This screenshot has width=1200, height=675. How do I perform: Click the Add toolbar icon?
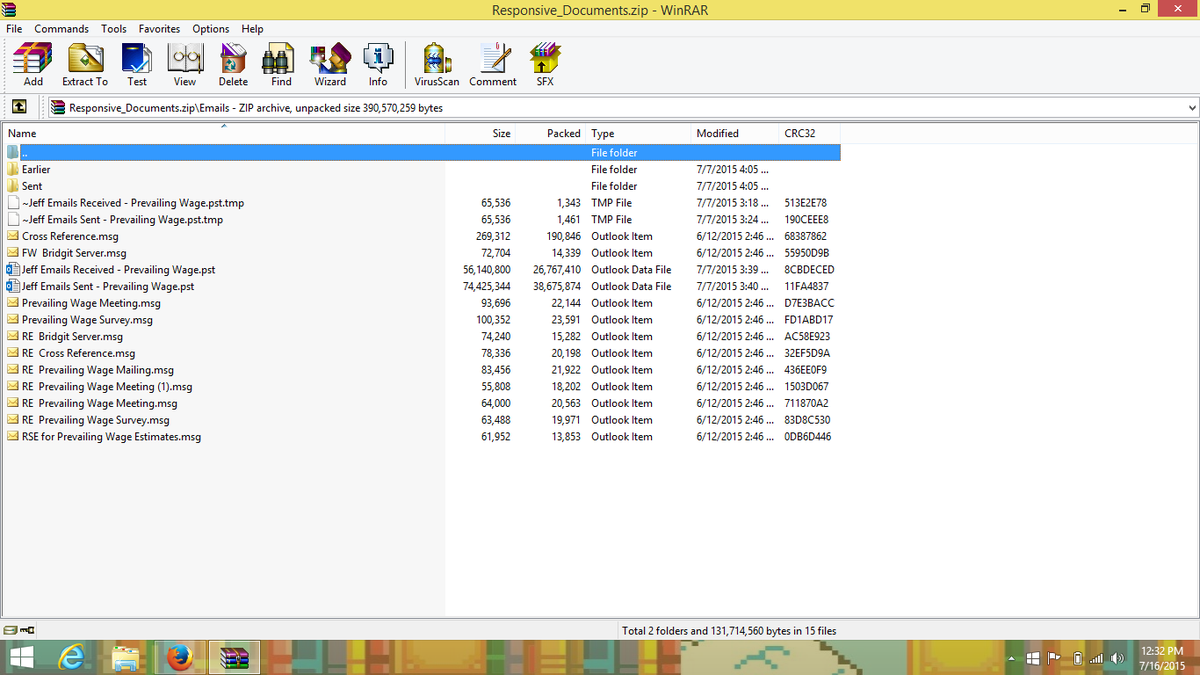point(33,65)
